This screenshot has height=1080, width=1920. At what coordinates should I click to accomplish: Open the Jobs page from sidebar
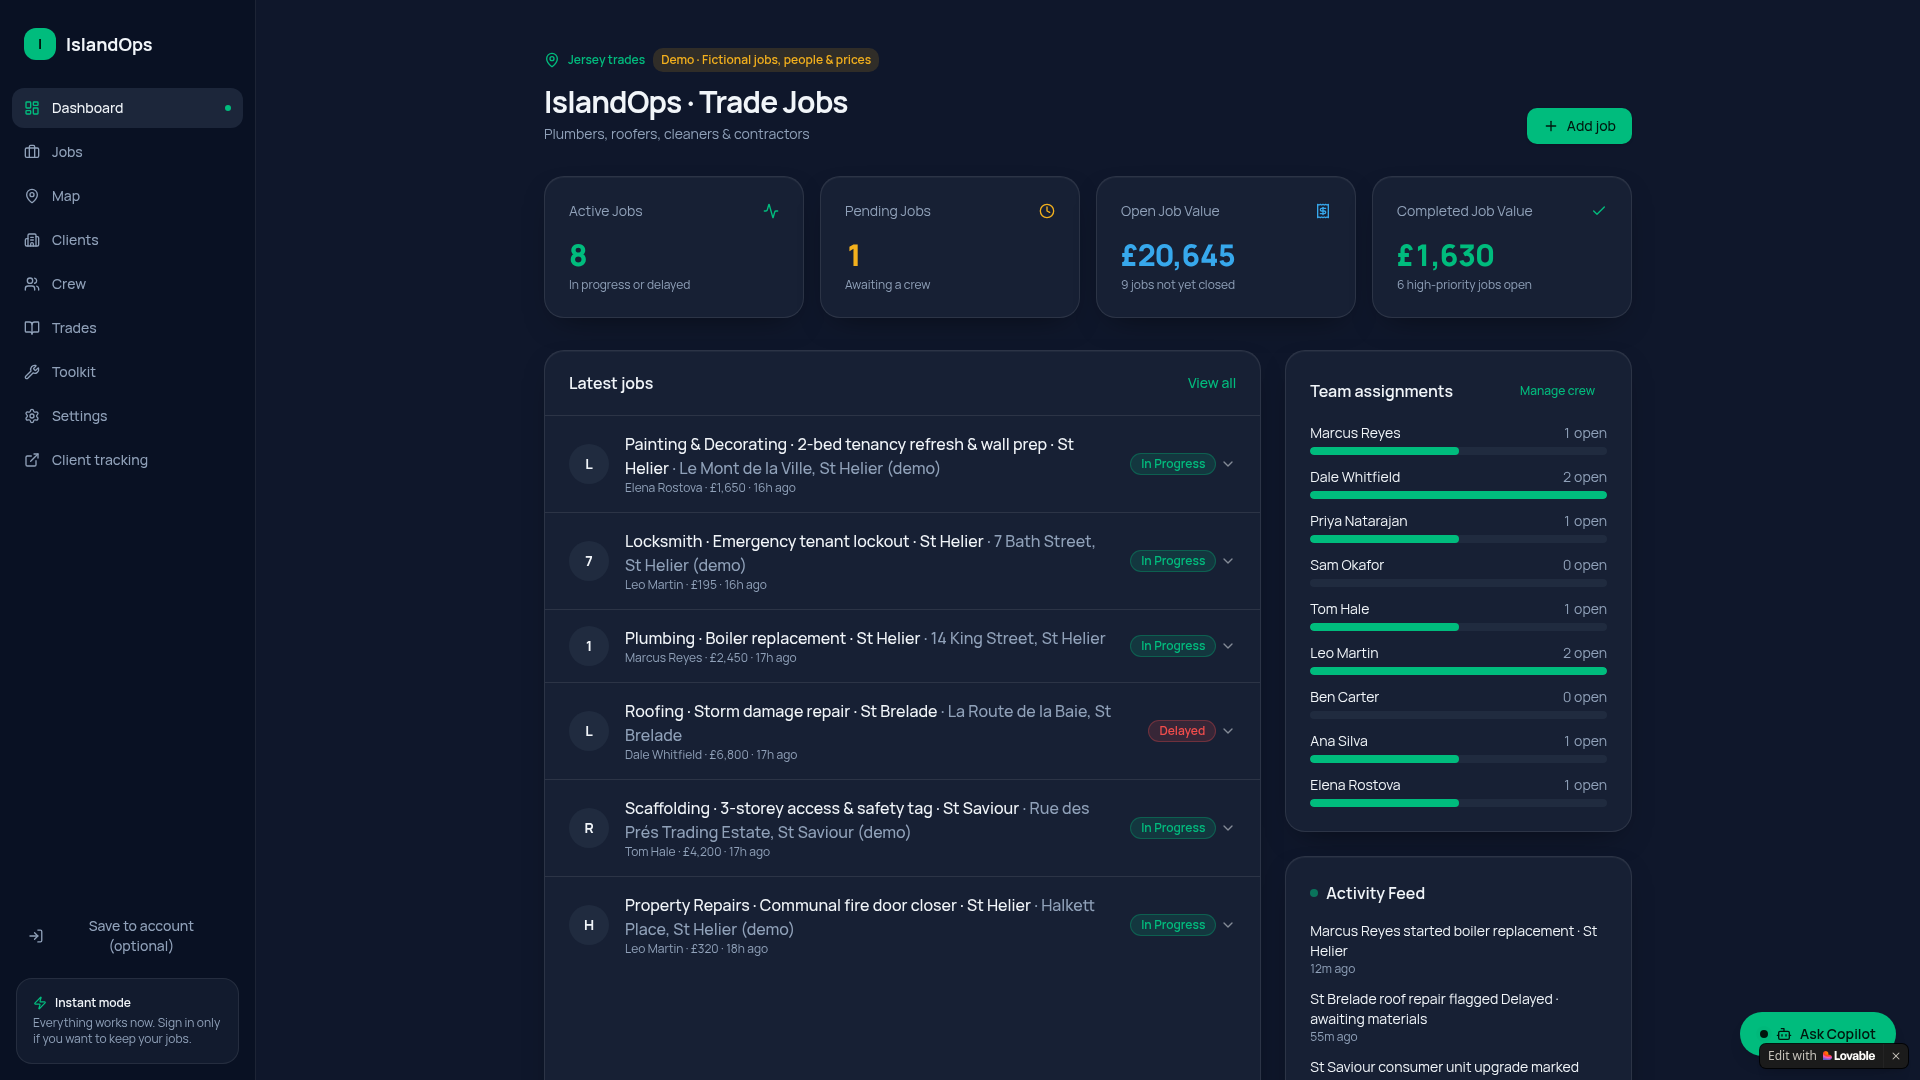point(127,152)
